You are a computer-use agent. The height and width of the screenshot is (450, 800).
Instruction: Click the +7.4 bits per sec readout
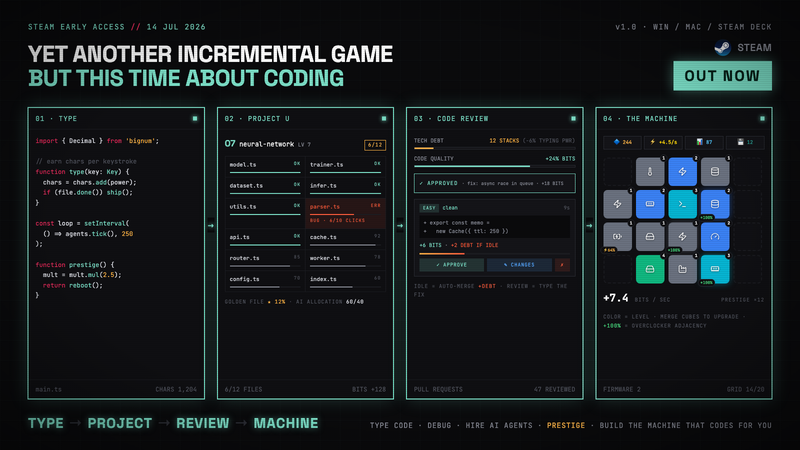click(x=636, y=299)
